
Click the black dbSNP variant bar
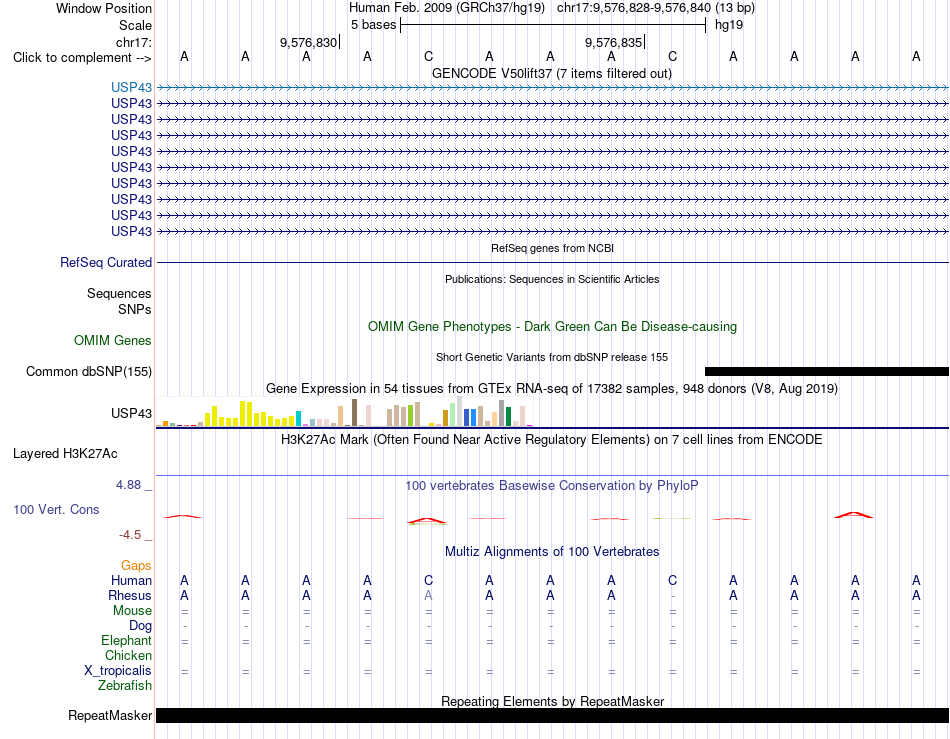(x=826, y=371)
